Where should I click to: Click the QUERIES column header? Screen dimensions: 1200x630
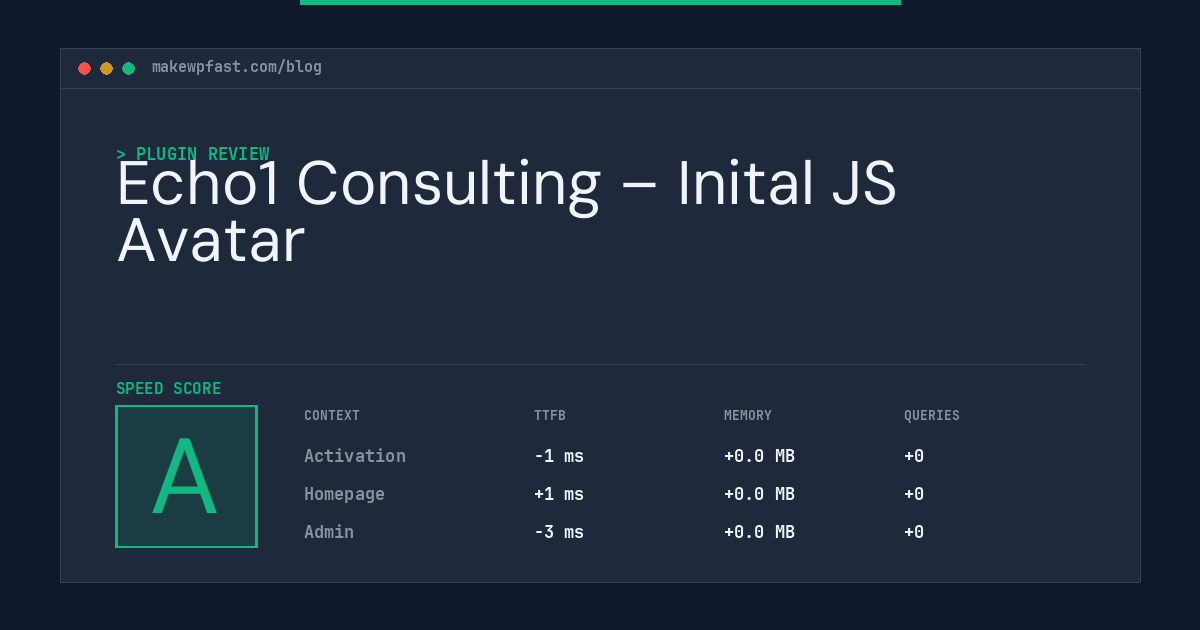pyautogui.click(x=932, y=416)
